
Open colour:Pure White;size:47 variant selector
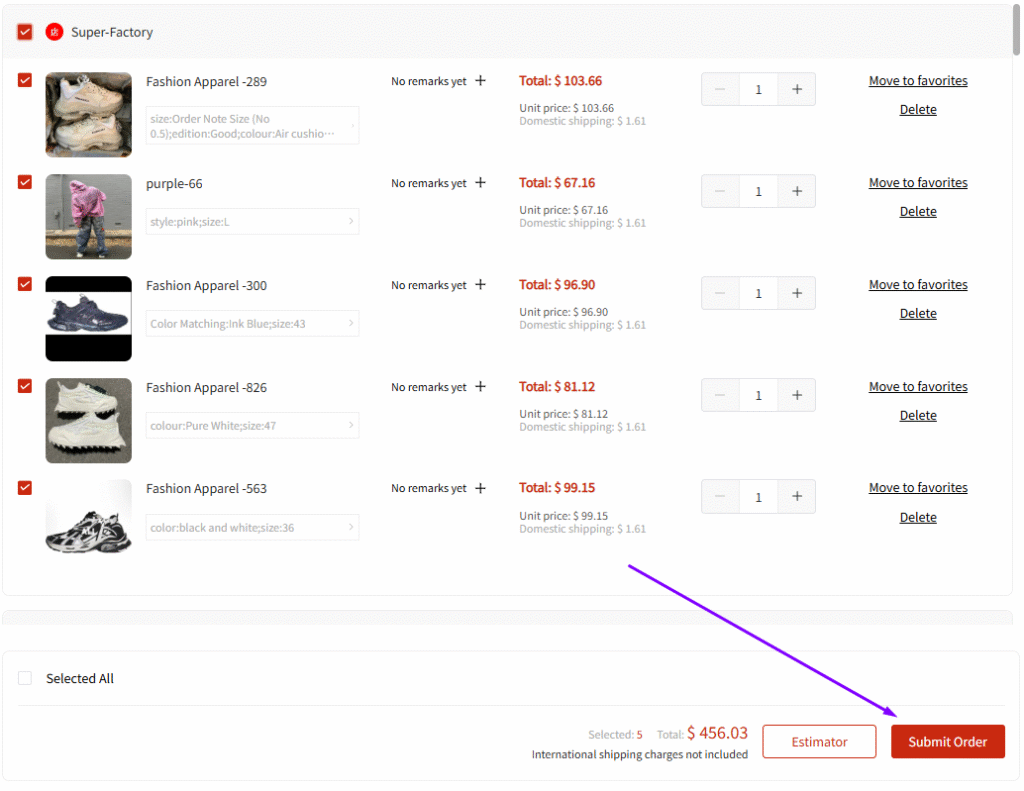[x=252, y=425]
